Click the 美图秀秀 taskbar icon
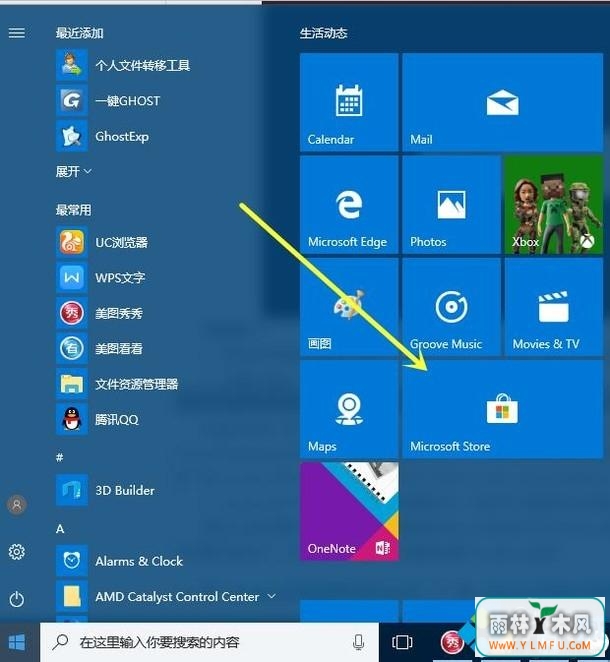 click(452, 642)
